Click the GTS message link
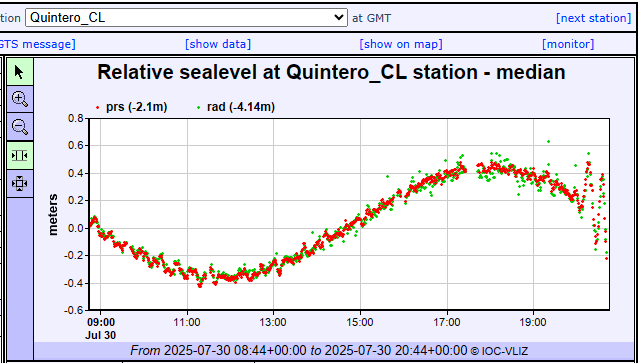 click(x=37, y=44)
